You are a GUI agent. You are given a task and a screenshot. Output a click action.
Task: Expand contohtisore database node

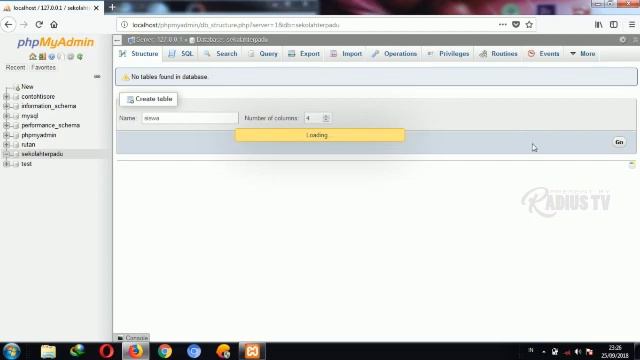[x=6, y=97]
